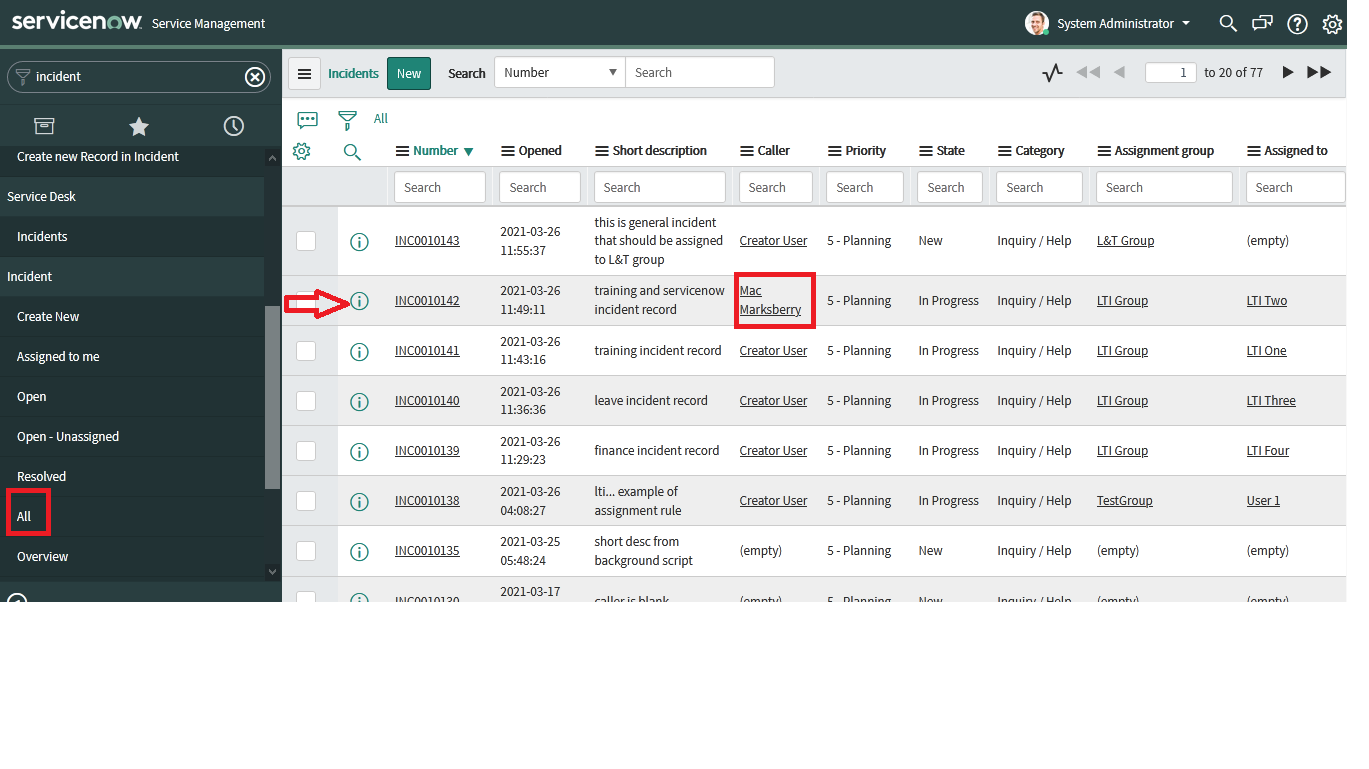Open incident INC0010142 link

click(x=427, y=301)
